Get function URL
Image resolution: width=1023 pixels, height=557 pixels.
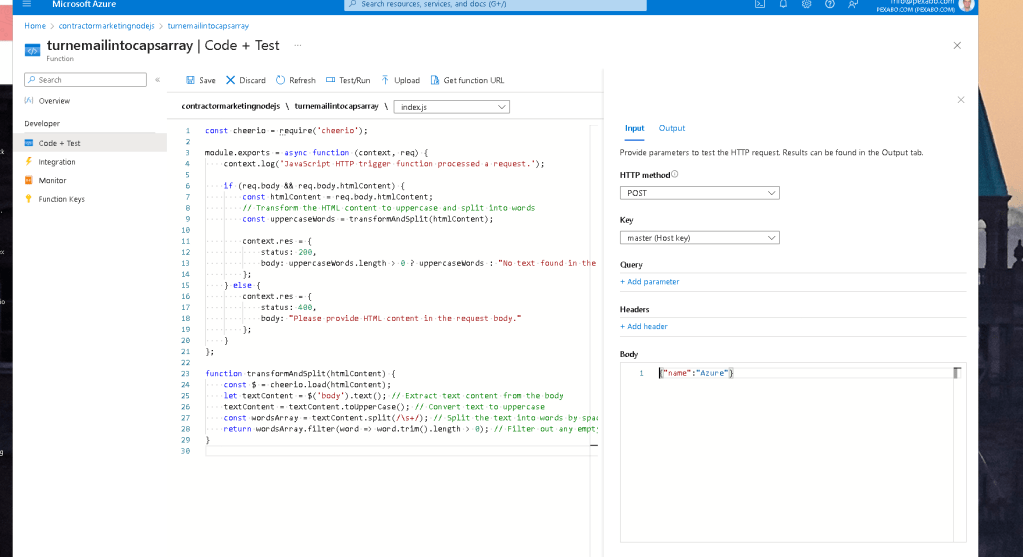[x=467, y=80]
